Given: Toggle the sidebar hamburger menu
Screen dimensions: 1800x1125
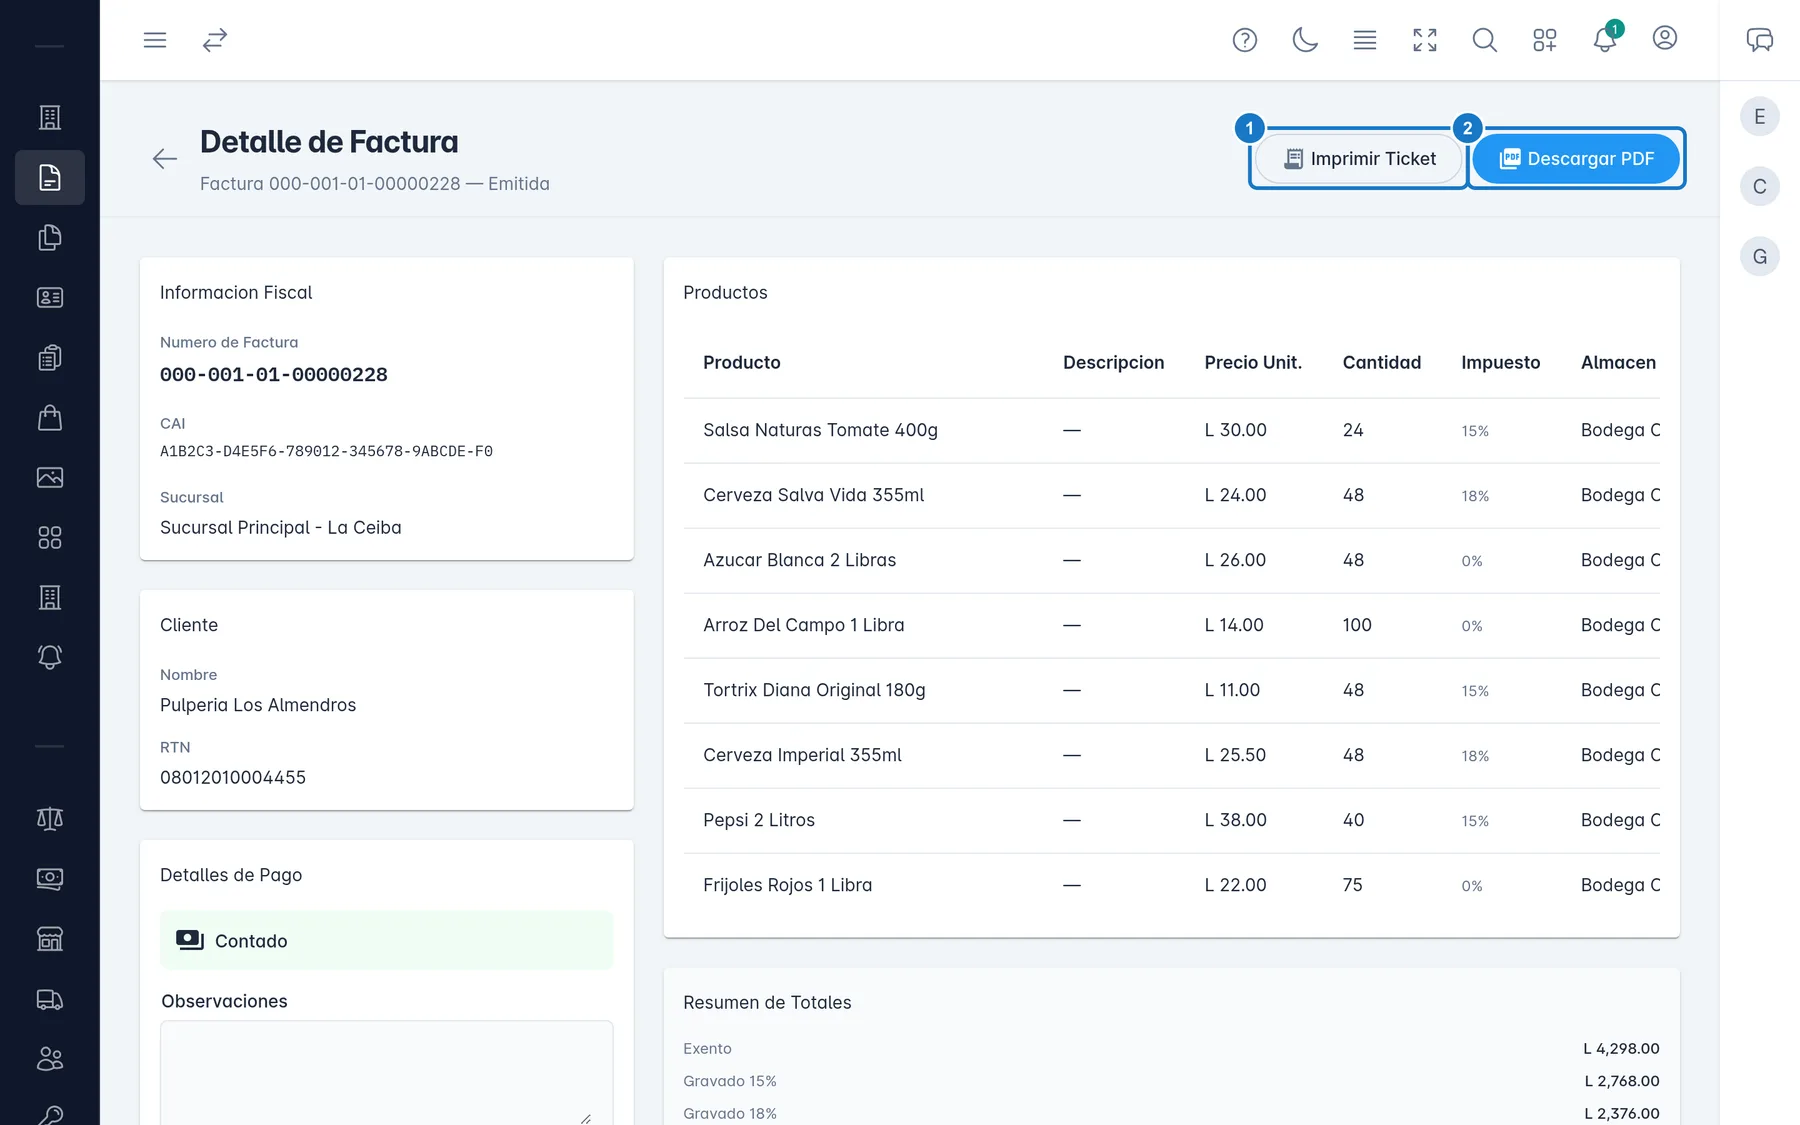Looking at the screenshot, I should 155,40.
